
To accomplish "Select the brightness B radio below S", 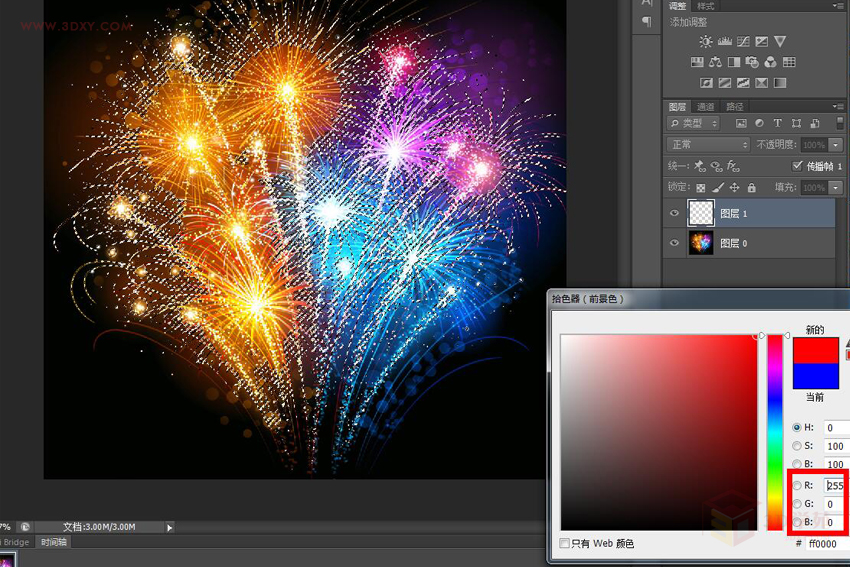I will [797, 464].
